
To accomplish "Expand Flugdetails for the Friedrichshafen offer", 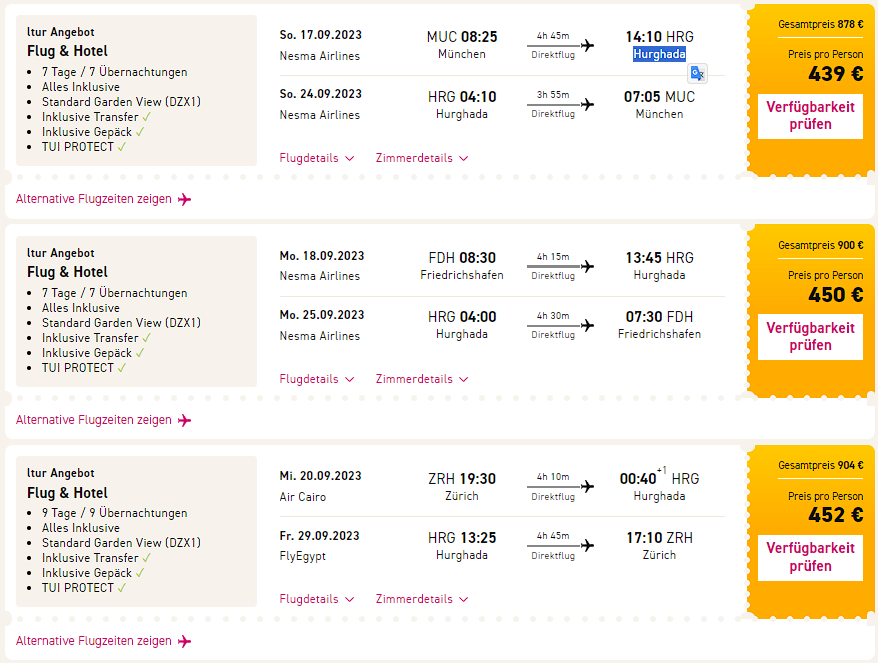I will coord(316,379).
